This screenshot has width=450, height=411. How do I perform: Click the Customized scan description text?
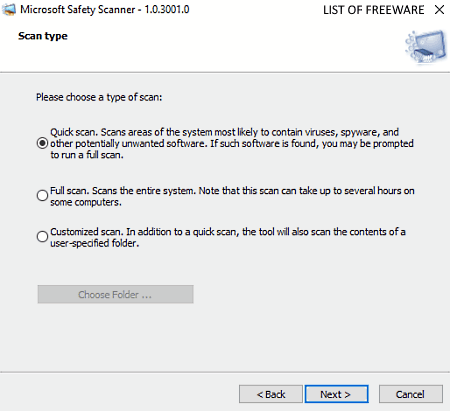coord(228,237)
